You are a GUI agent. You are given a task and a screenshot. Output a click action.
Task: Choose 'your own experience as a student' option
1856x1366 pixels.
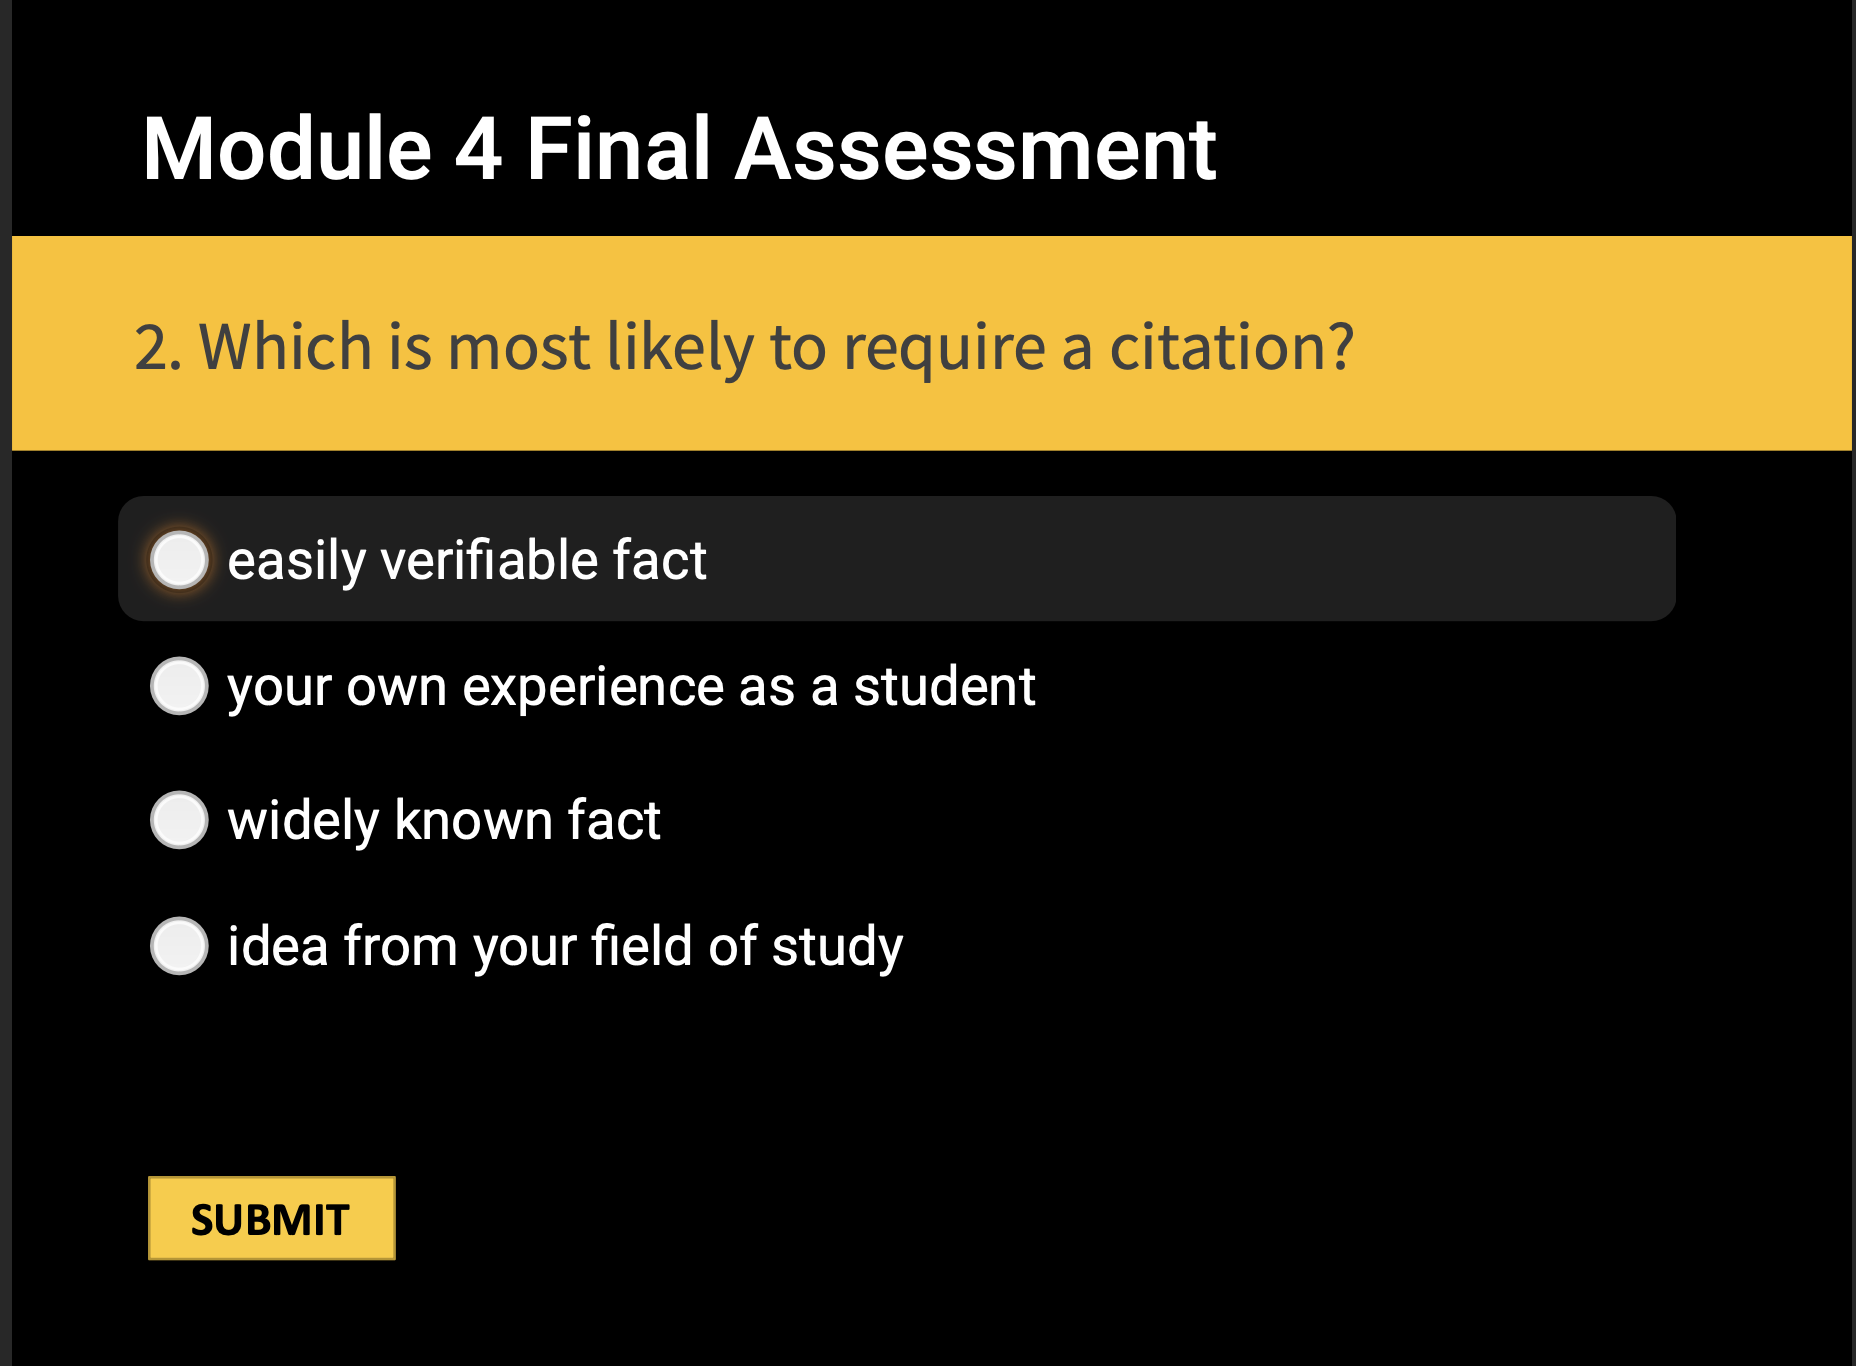point(179,686)
